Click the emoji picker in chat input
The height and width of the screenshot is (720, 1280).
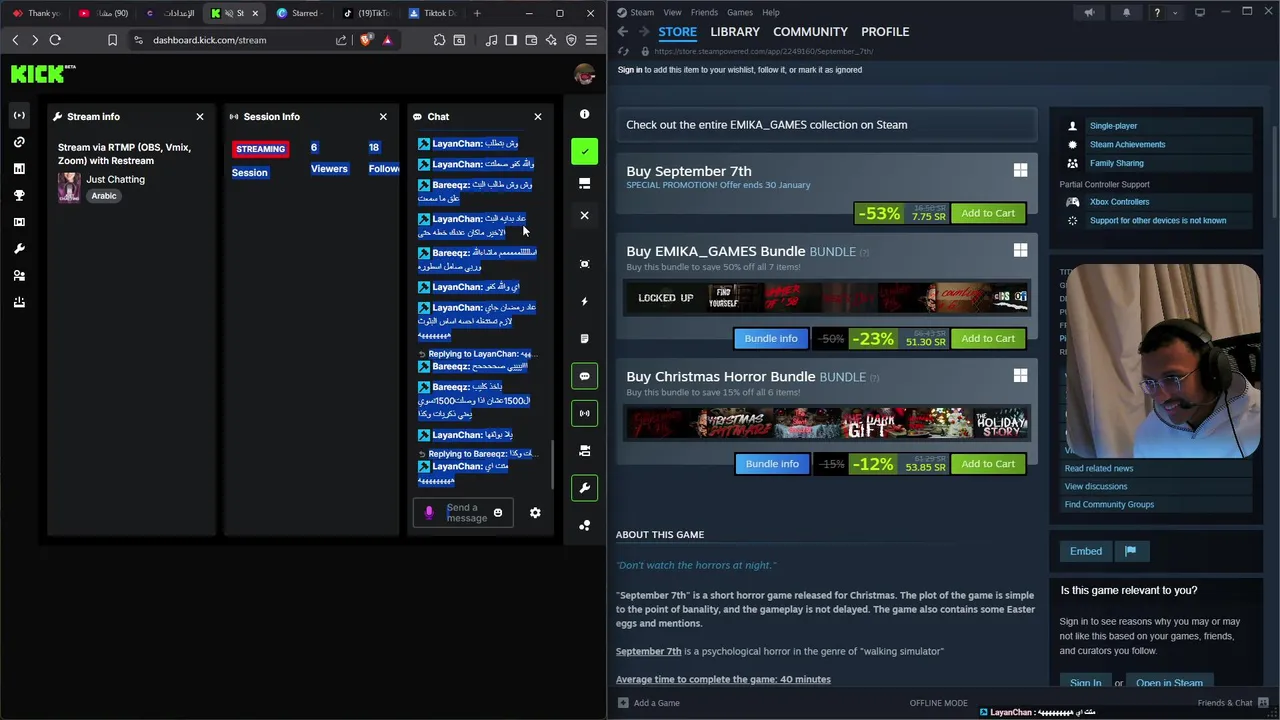[498, 513]
